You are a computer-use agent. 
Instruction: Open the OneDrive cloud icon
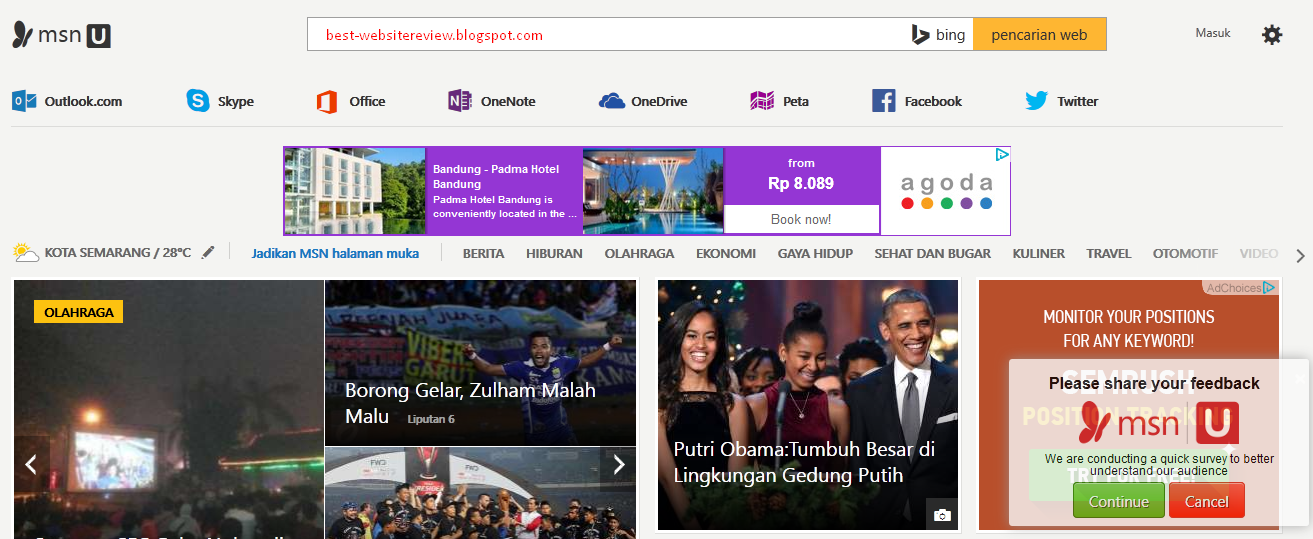612,101
